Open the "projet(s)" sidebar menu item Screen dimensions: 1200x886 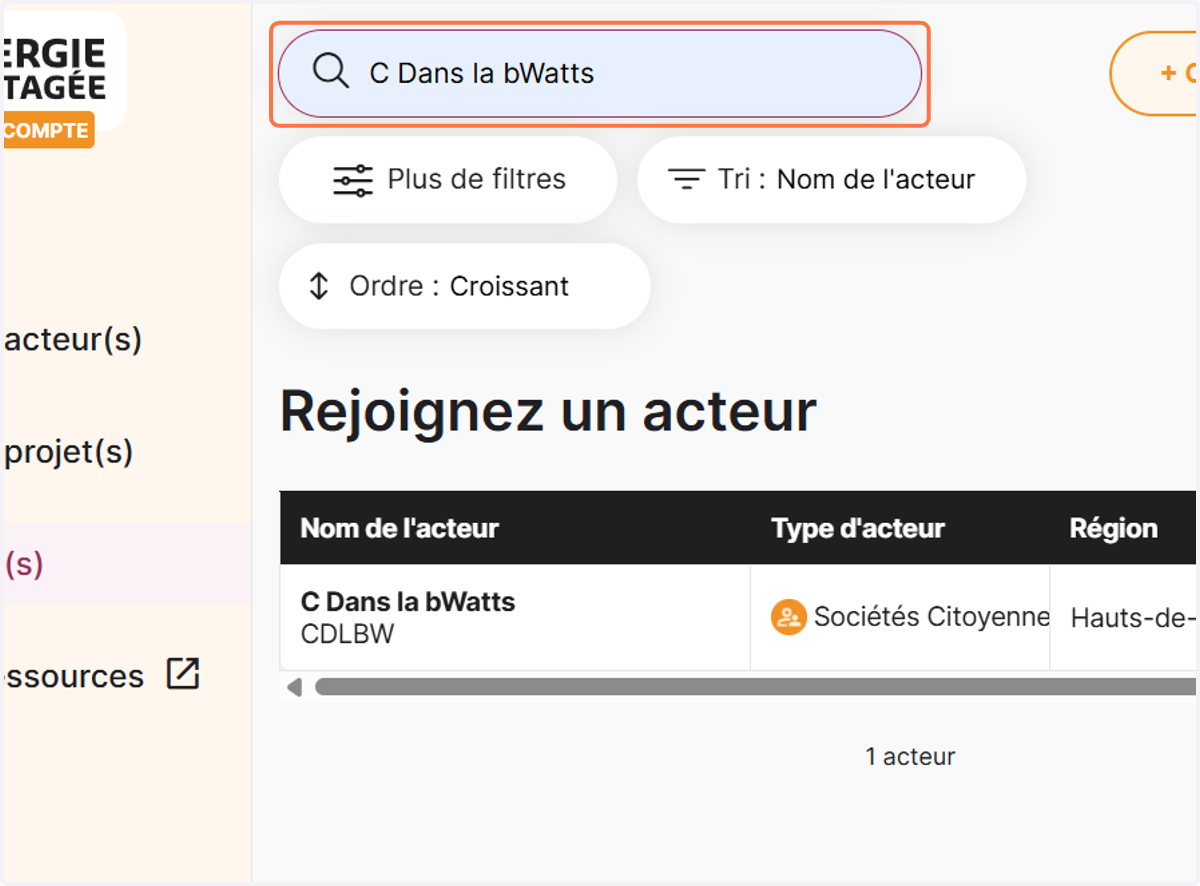coord(68,452)
